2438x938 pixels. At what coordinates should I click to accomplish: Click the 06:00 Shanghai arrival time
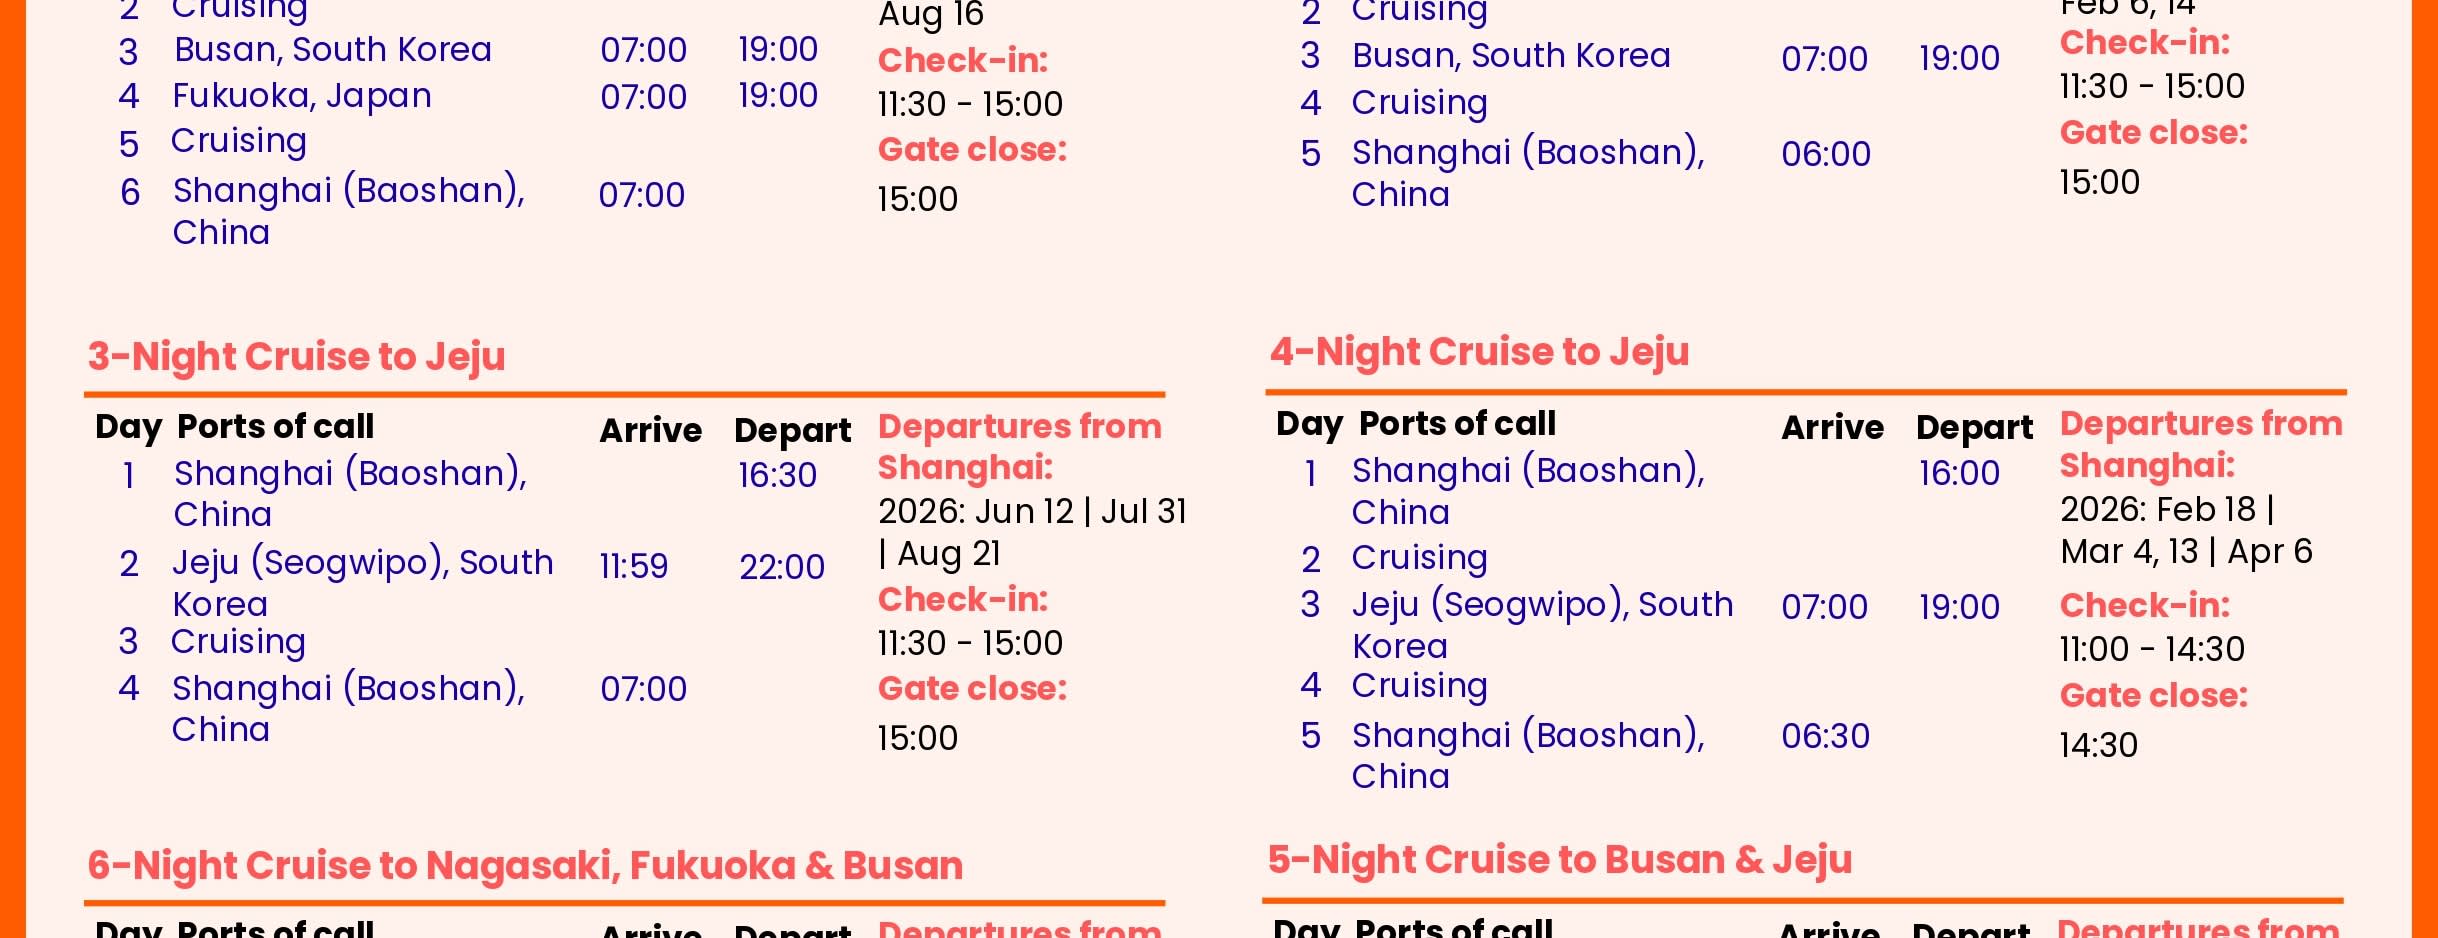pyautogui.click(x=1825, y=154)
